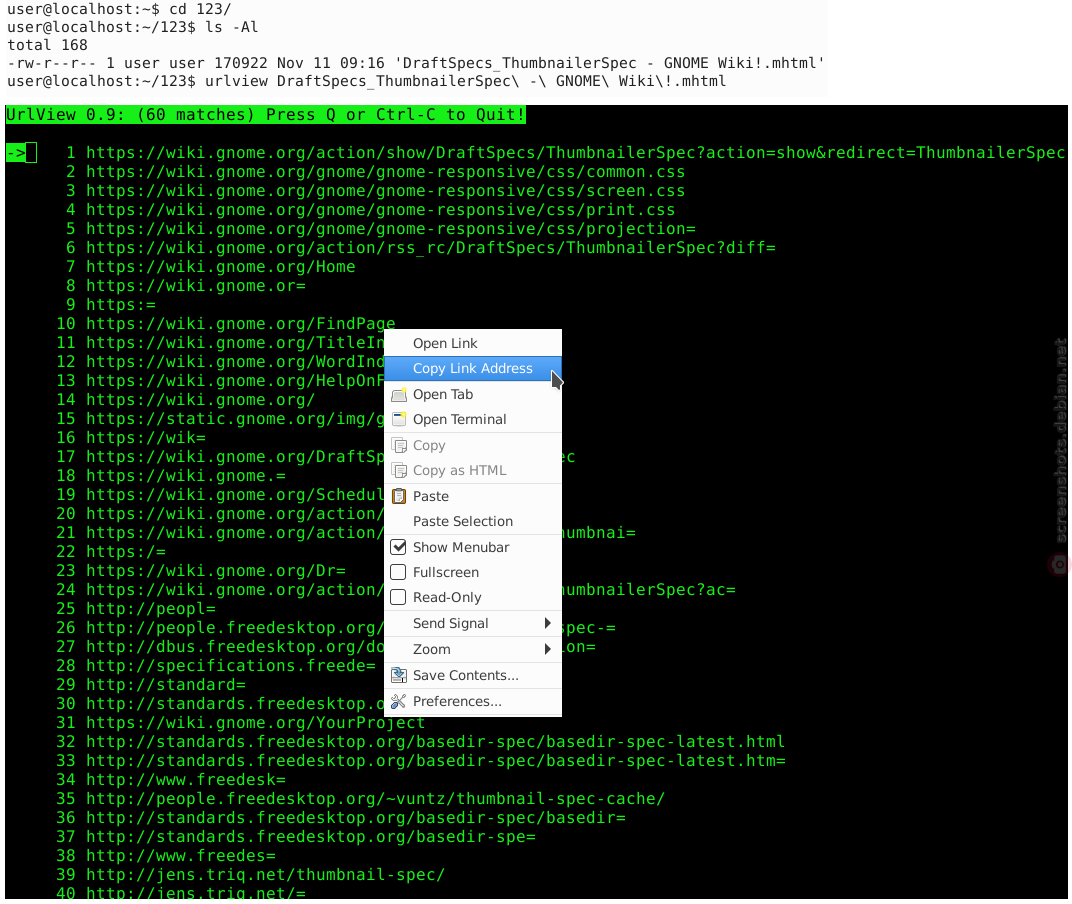
Task: Enable the Fullscreen checkbox
Action: coord(398,572)
